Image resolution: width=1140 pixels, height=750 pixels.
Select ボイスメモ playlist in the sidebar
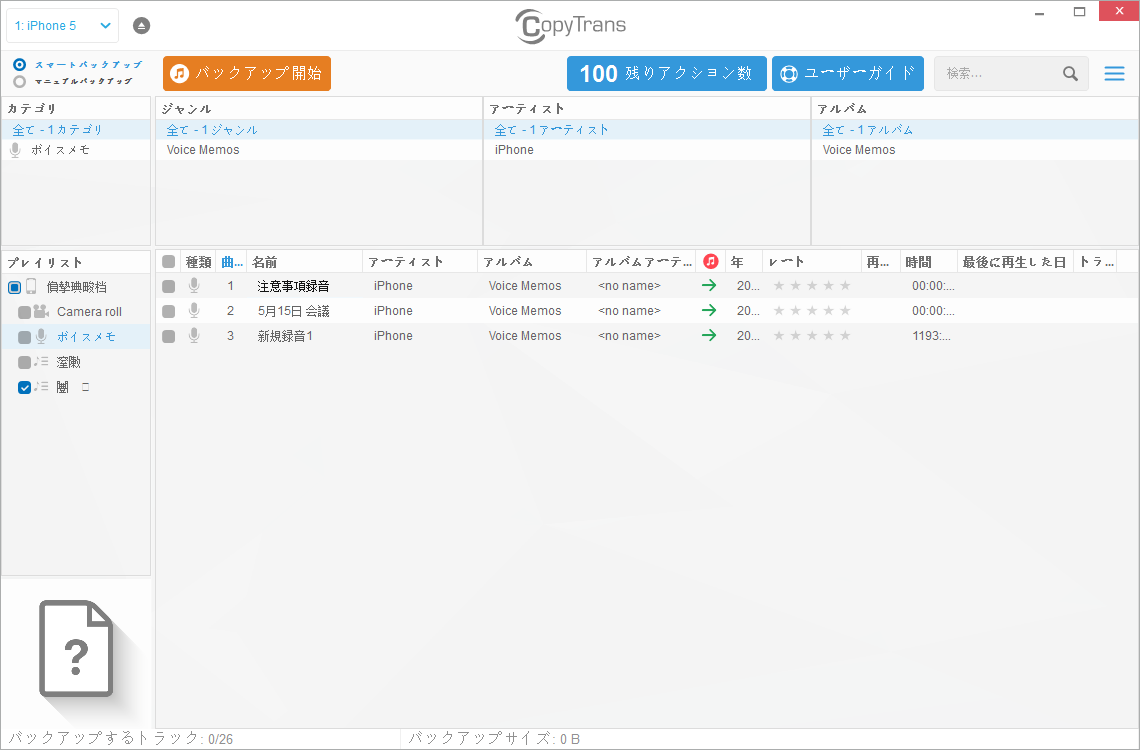point(86,337)
